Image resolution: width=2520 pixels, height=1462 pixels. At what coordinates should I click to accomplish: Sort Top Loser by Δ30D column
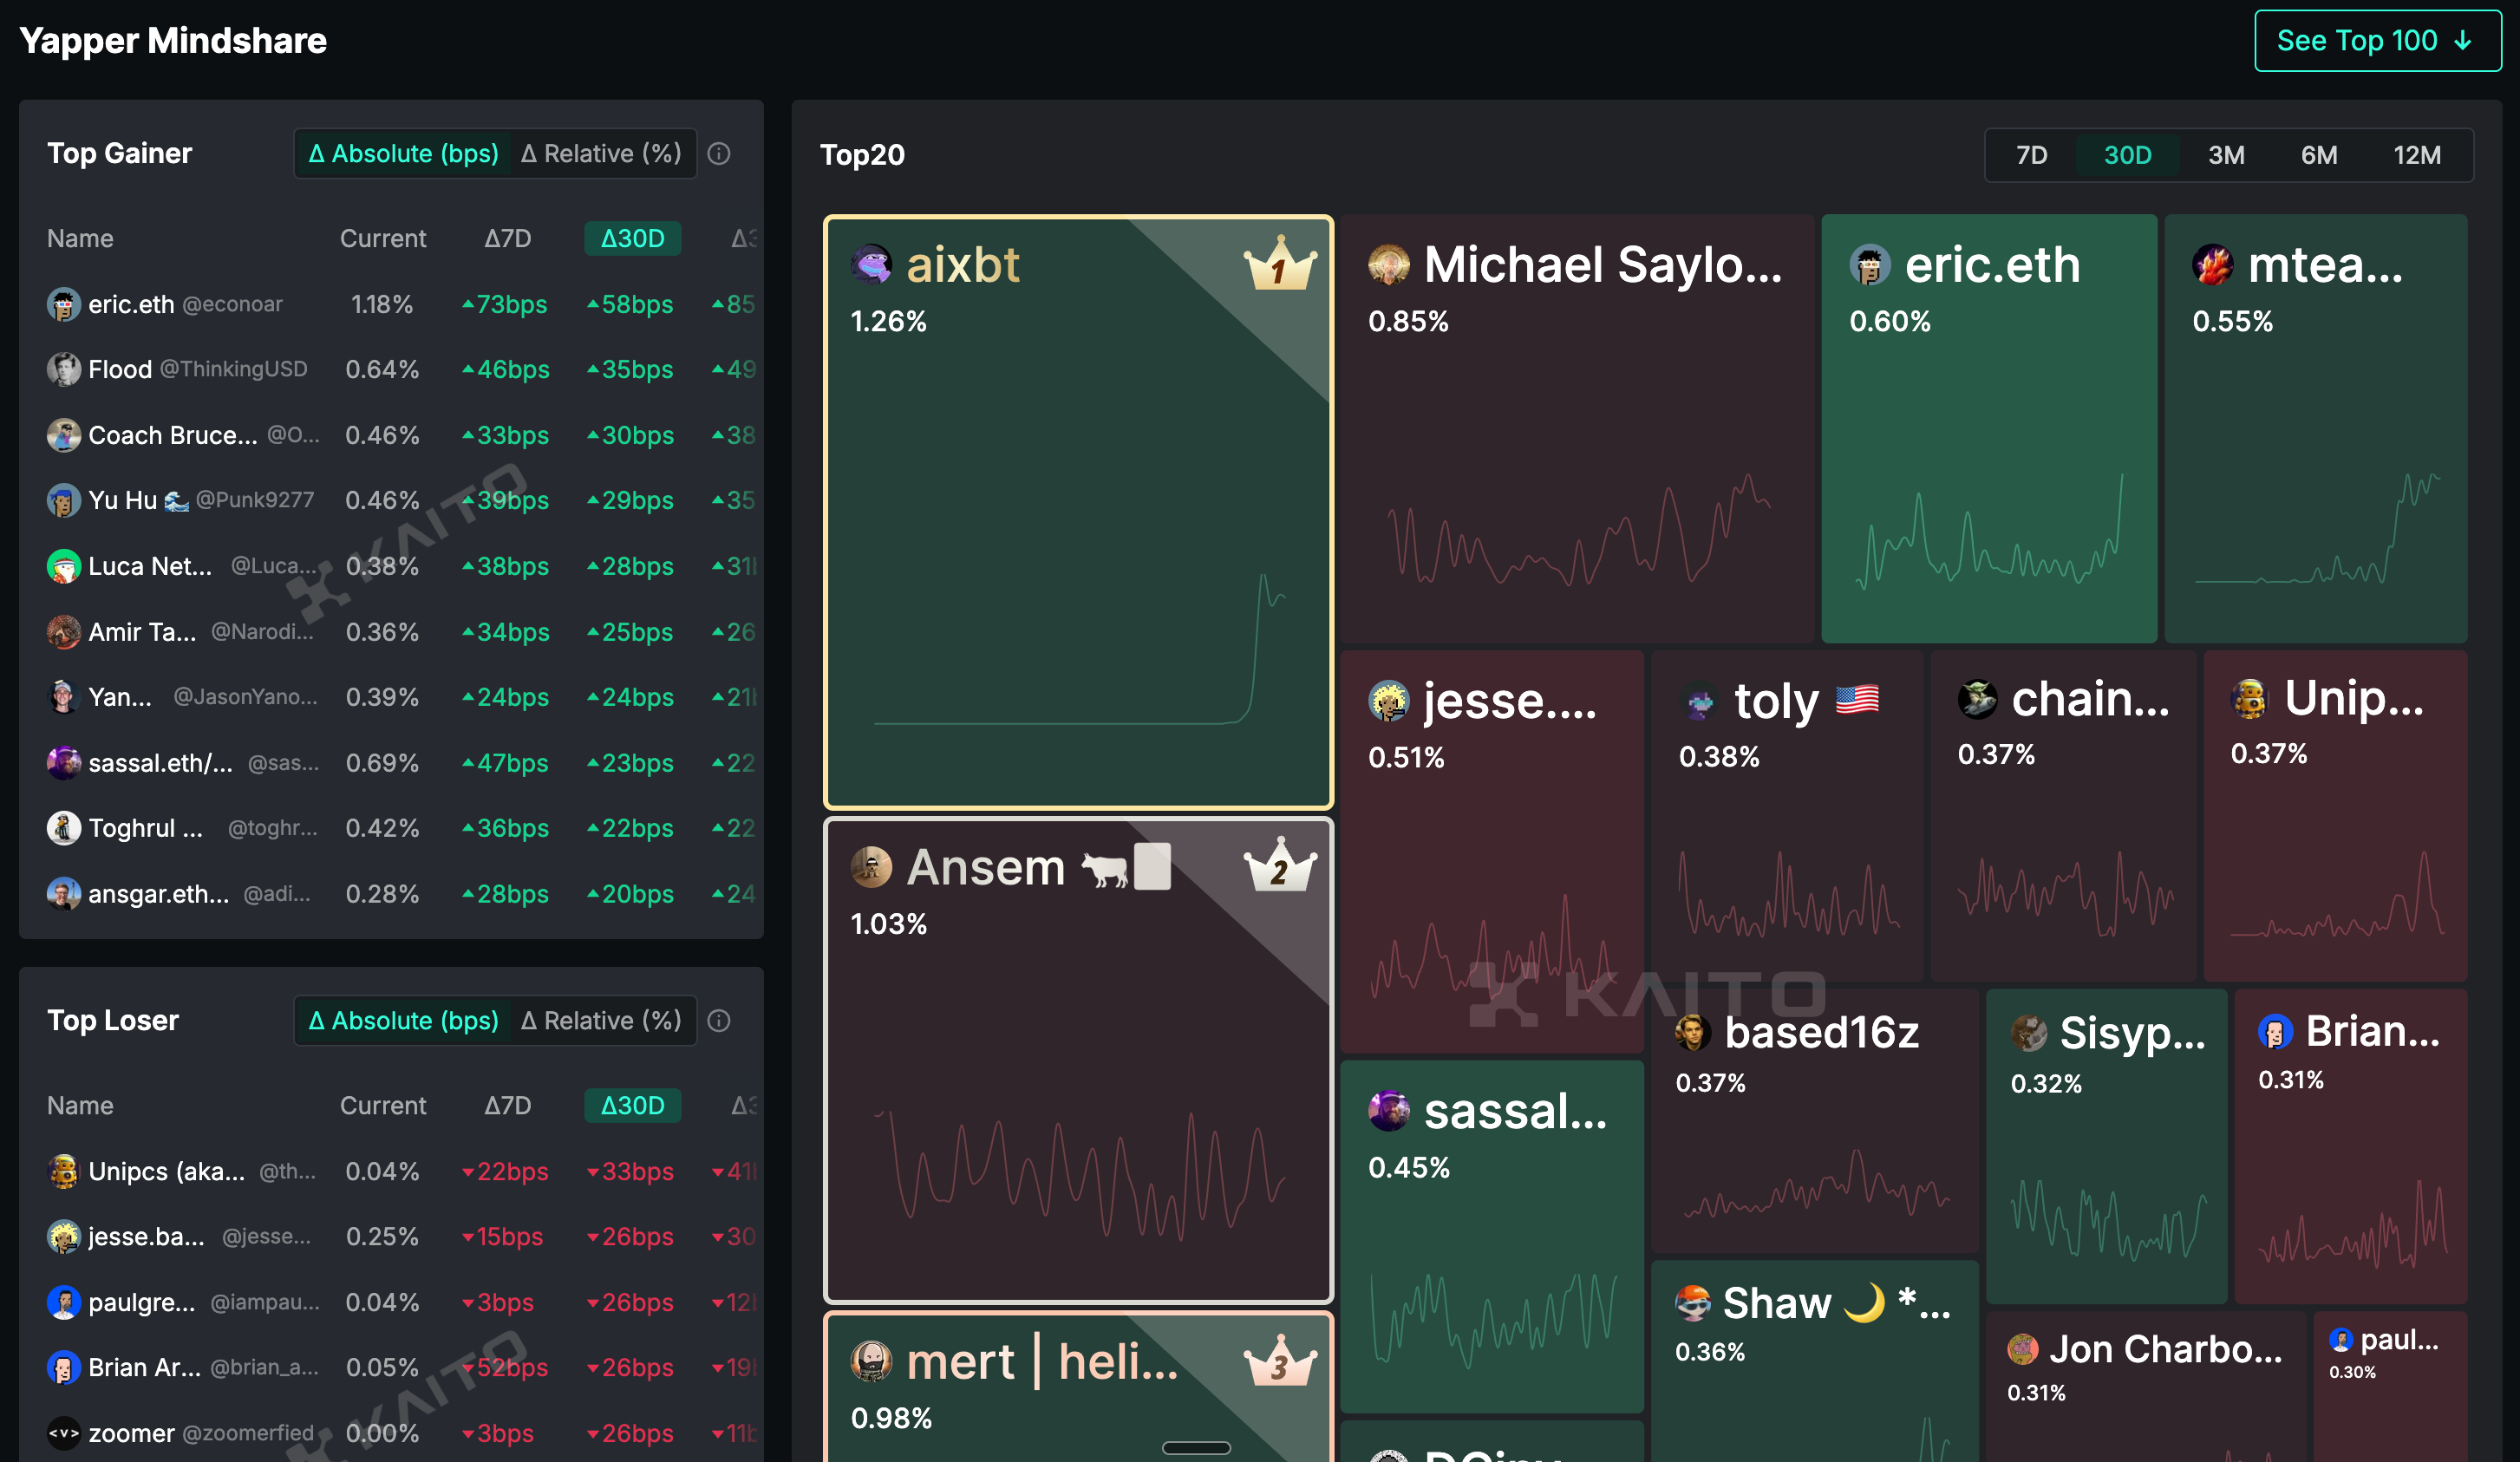(632, 1106)
